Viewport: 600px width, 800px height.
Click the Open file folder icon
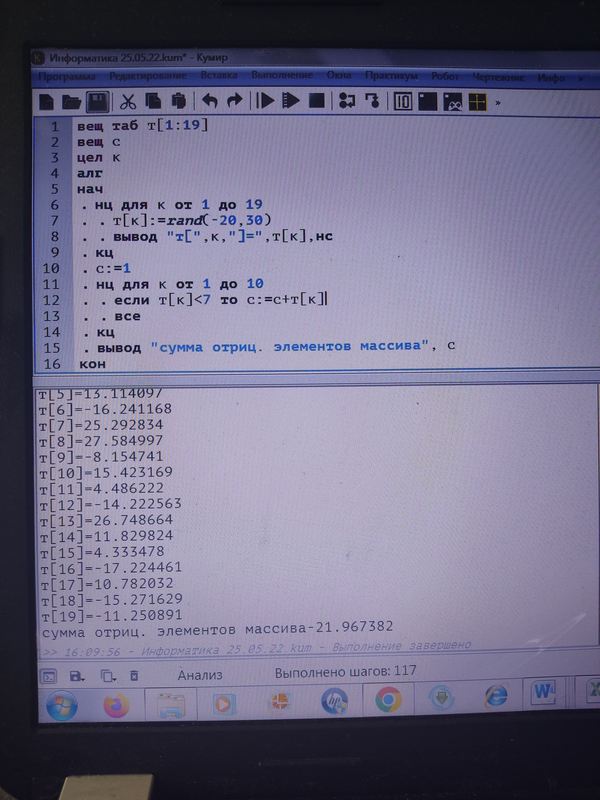click(71, 101)
